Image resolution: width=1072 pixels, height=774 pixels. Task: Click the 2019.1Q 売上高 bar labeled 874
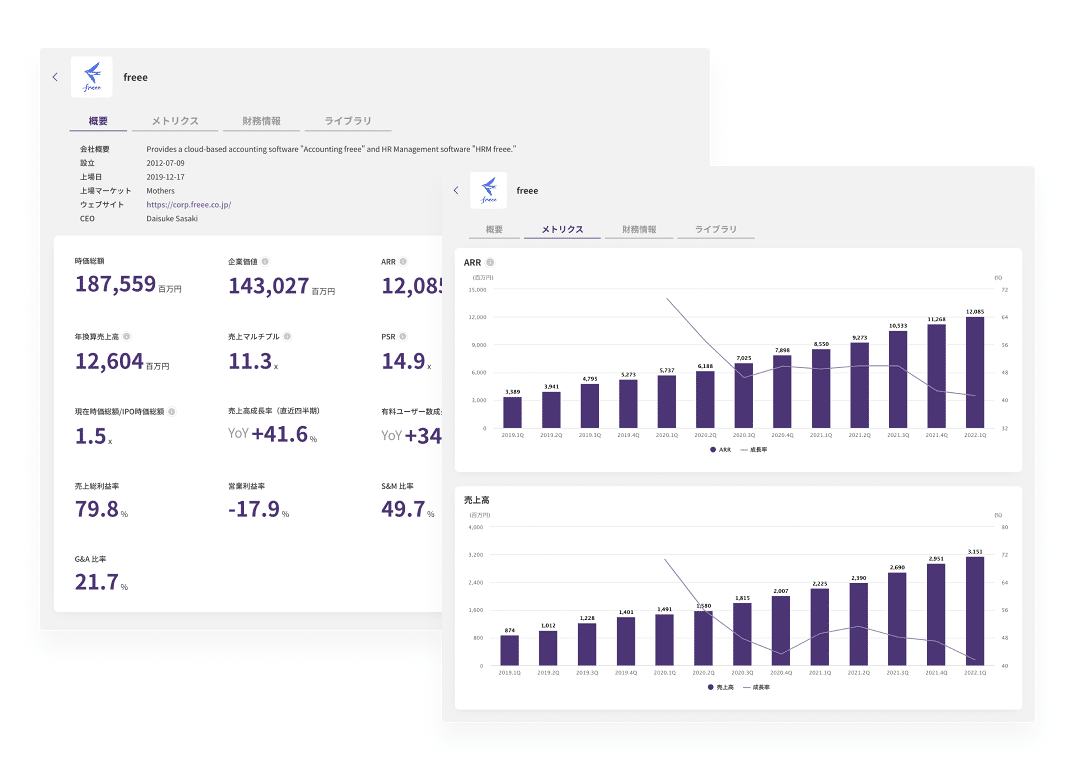tap(509, 650)
